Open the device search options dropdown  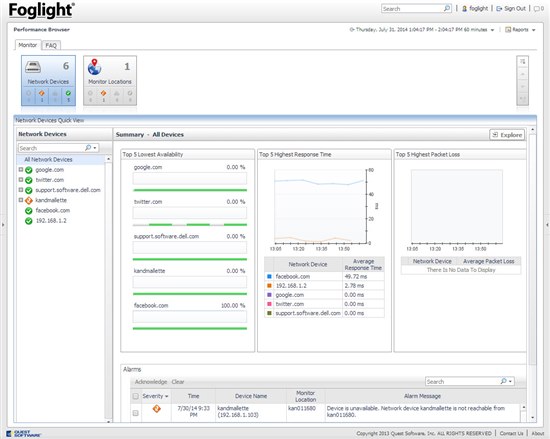click(95, 148)
